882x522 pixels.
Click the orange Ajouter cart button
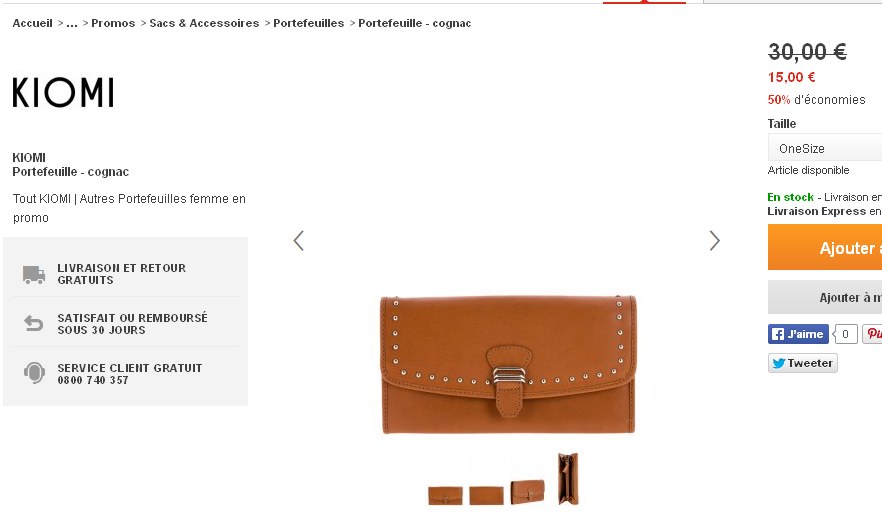[x=825, y=248]
